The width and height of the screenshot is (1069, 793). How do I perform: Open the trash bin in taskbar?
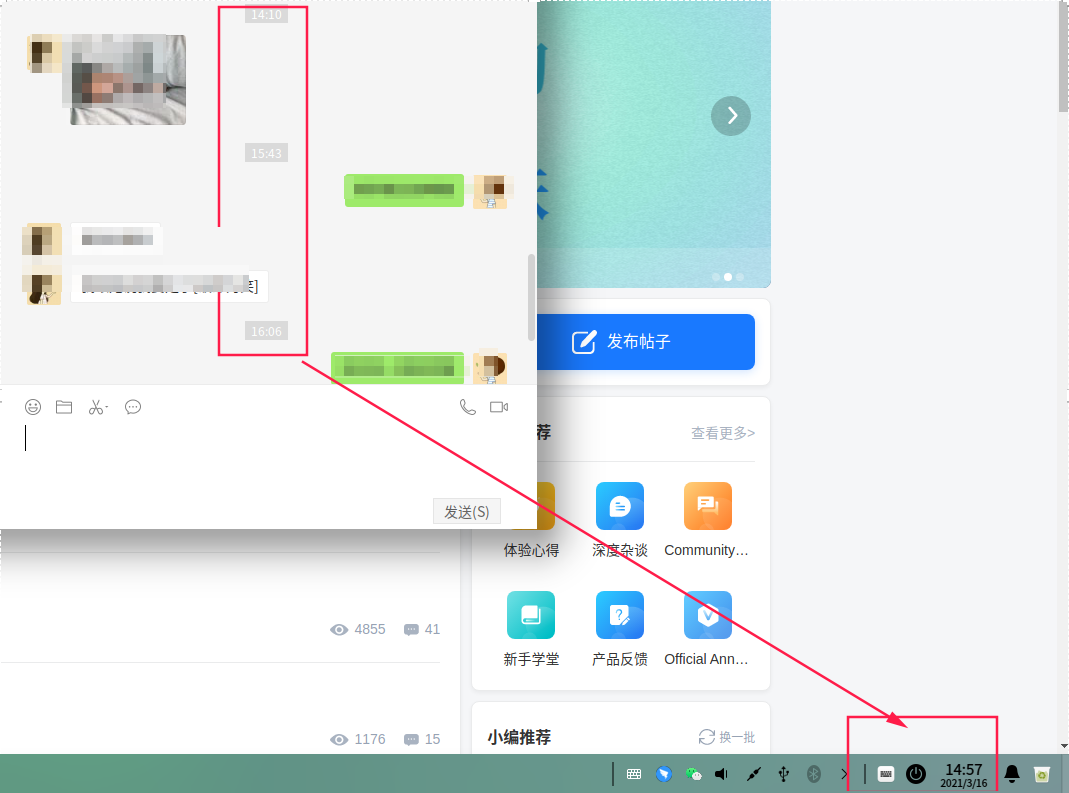(1042, 774)
